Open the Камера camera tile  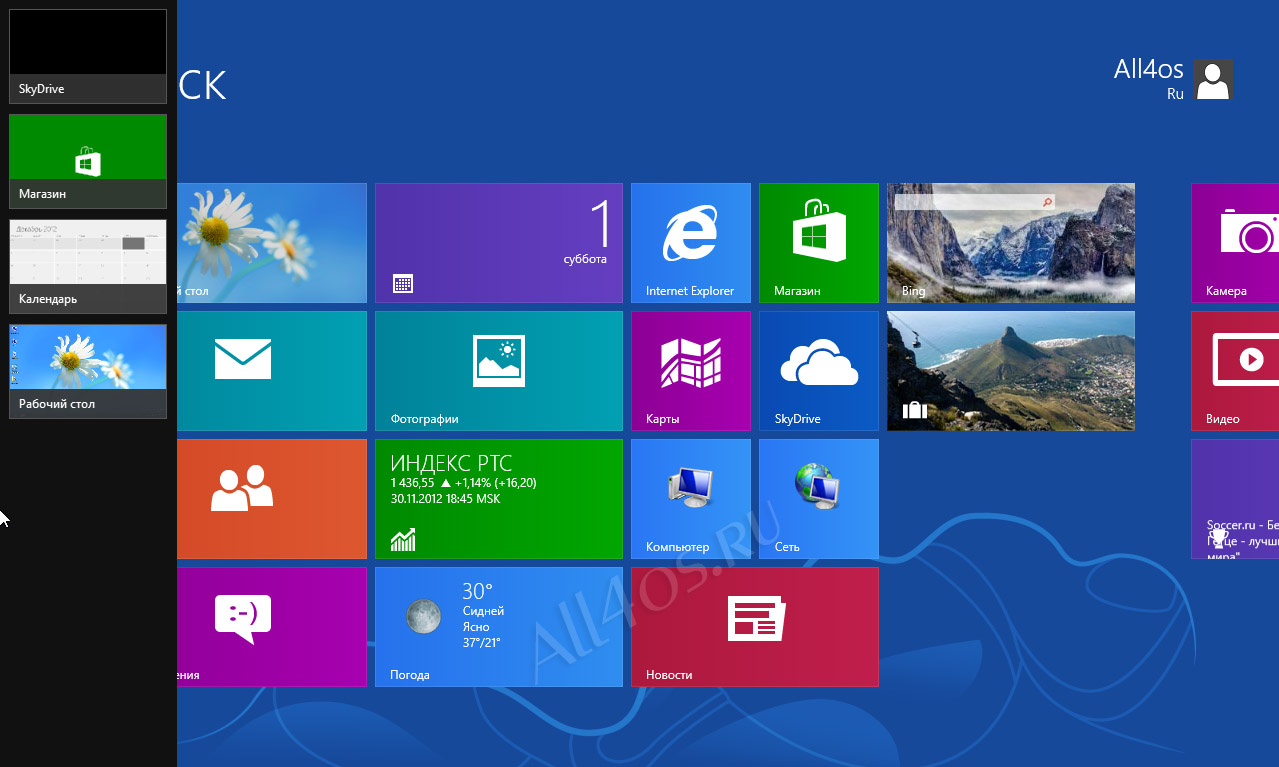(x=1235, y=243)
